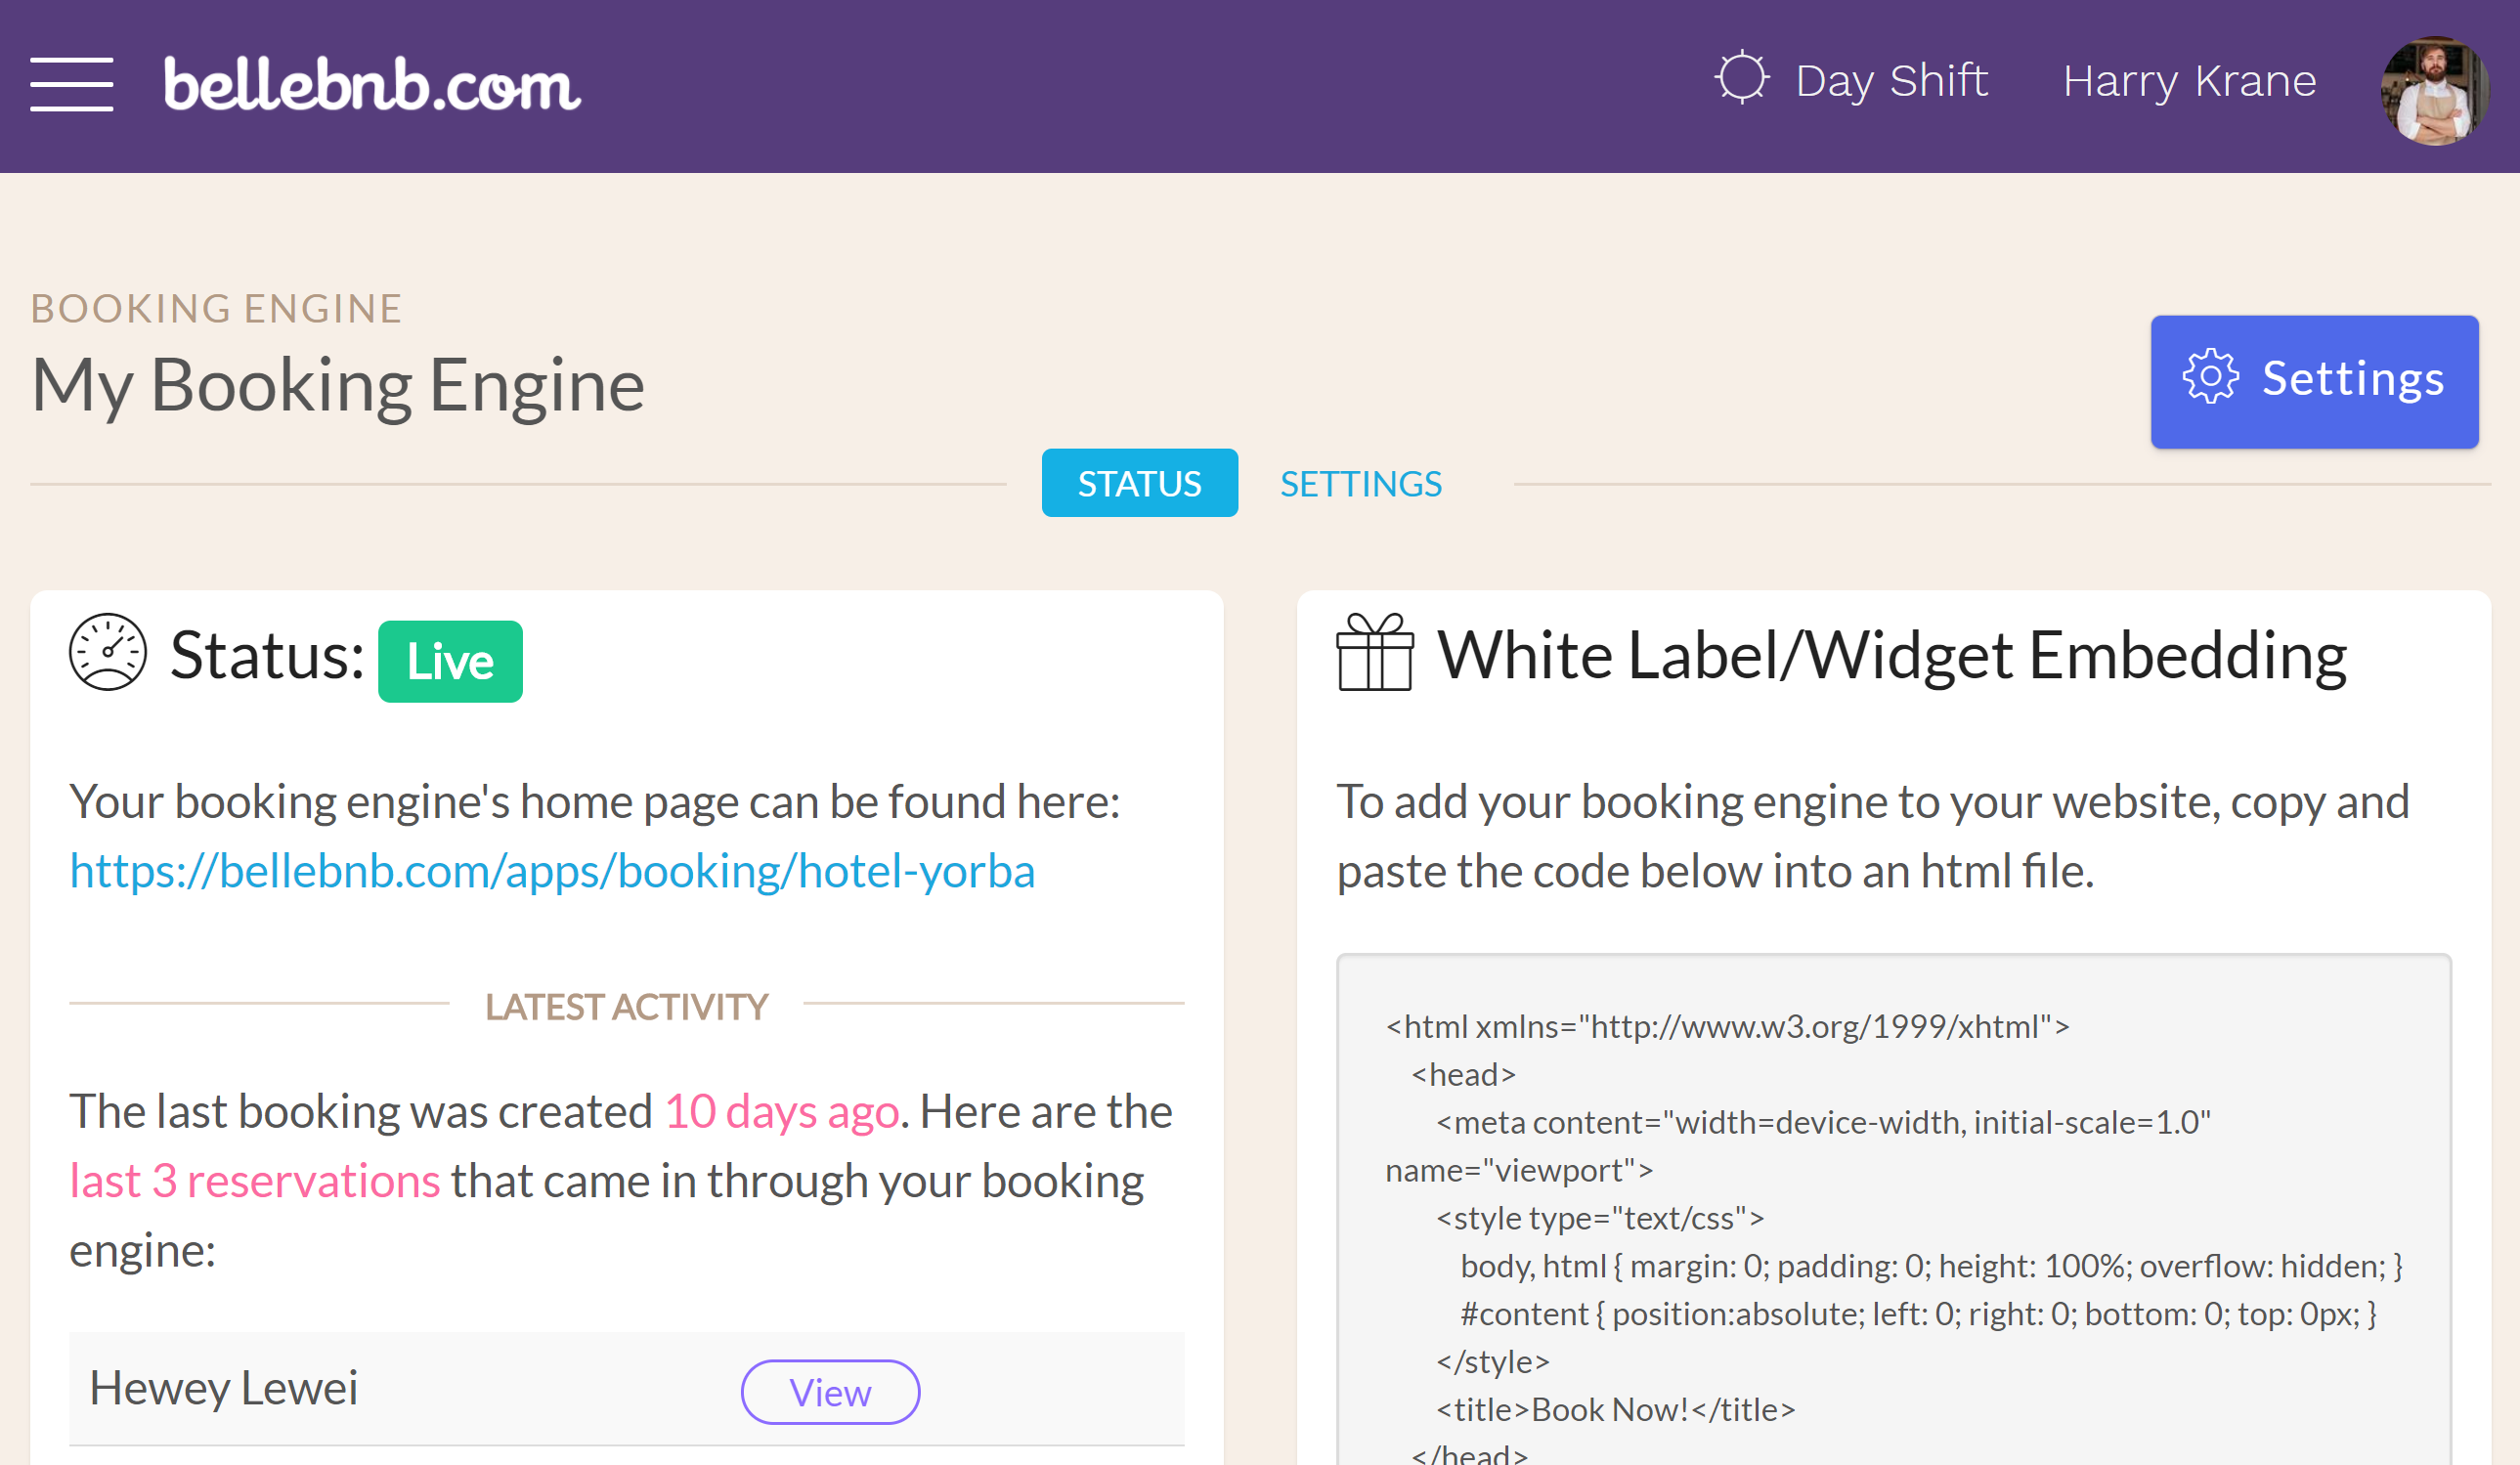Click the LATEST ACTIVITY section label
This screenshot has width=2520, height=1465.
[626, 1006]
